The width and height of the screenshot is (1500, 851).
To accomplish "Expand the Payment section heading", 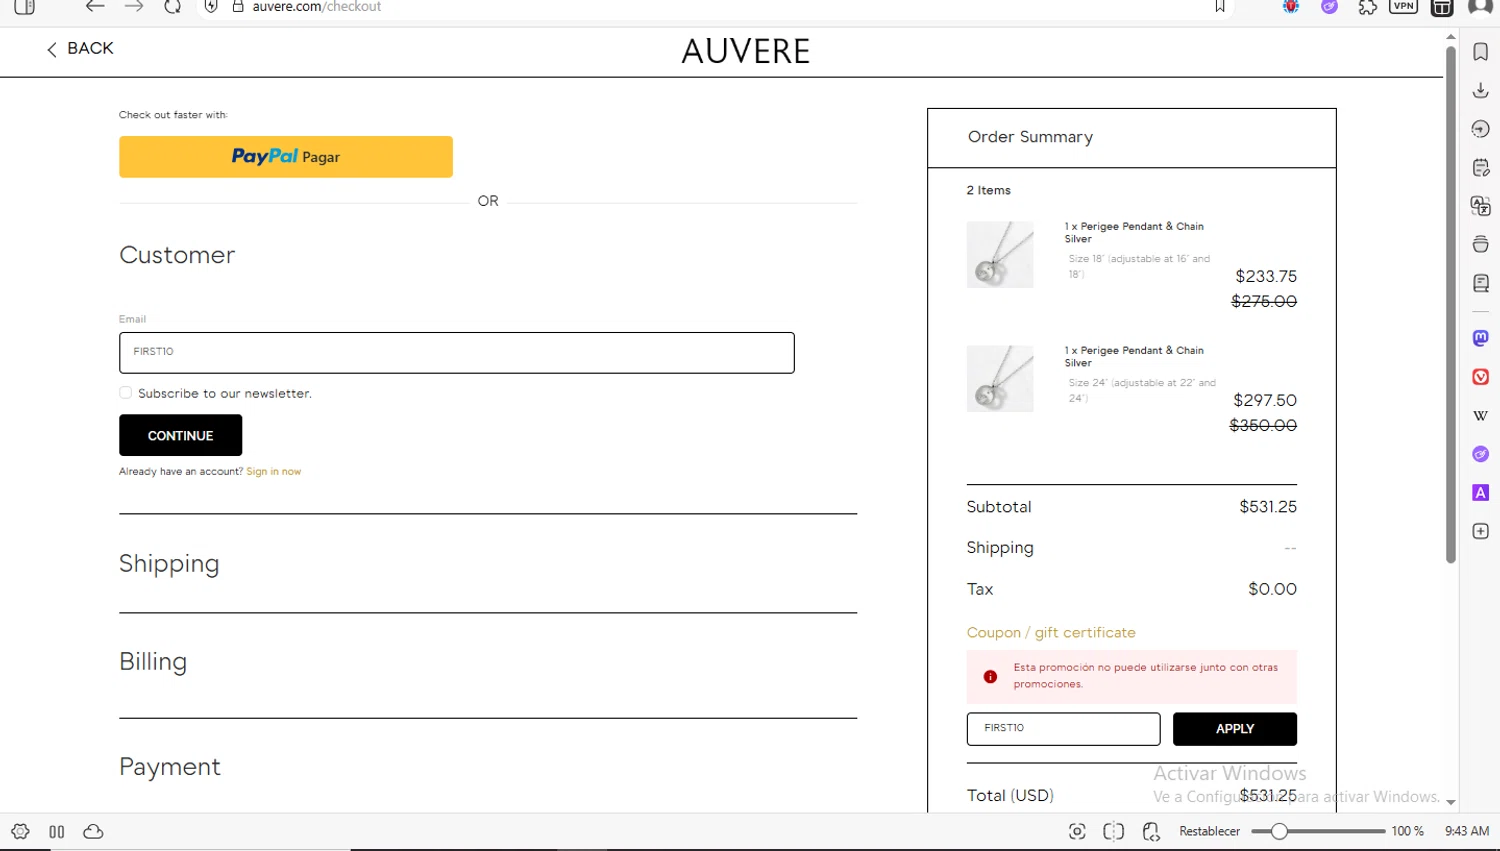I will click(170, 767).
